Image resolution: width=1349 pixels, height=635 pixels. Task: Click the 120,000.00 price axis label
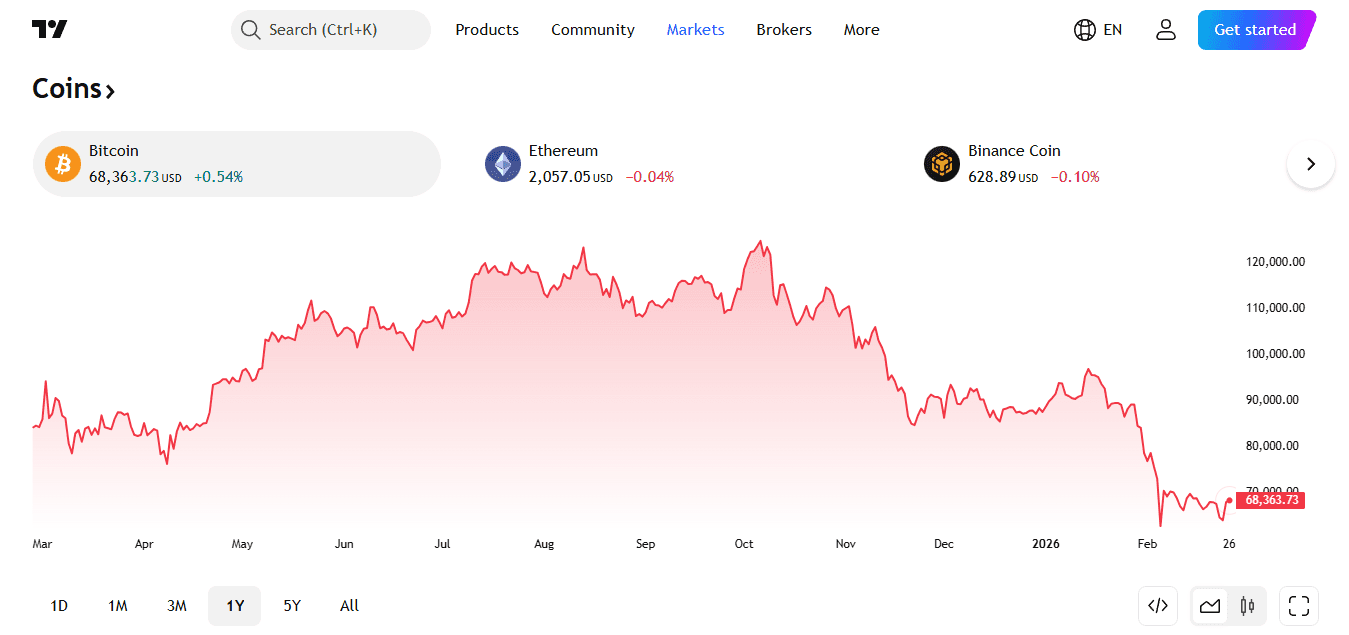tap(1275, 262)
